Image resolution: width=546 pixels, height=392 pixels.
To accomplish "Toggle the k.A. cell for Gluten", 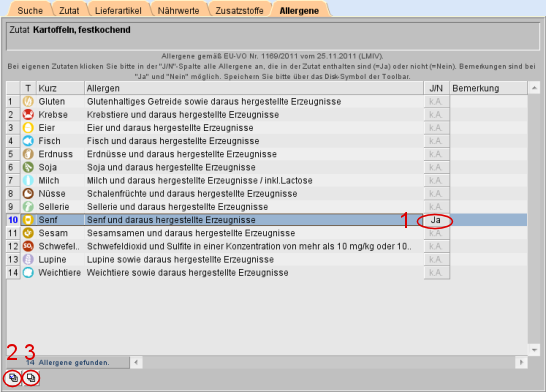I will [x=436, y=102].
